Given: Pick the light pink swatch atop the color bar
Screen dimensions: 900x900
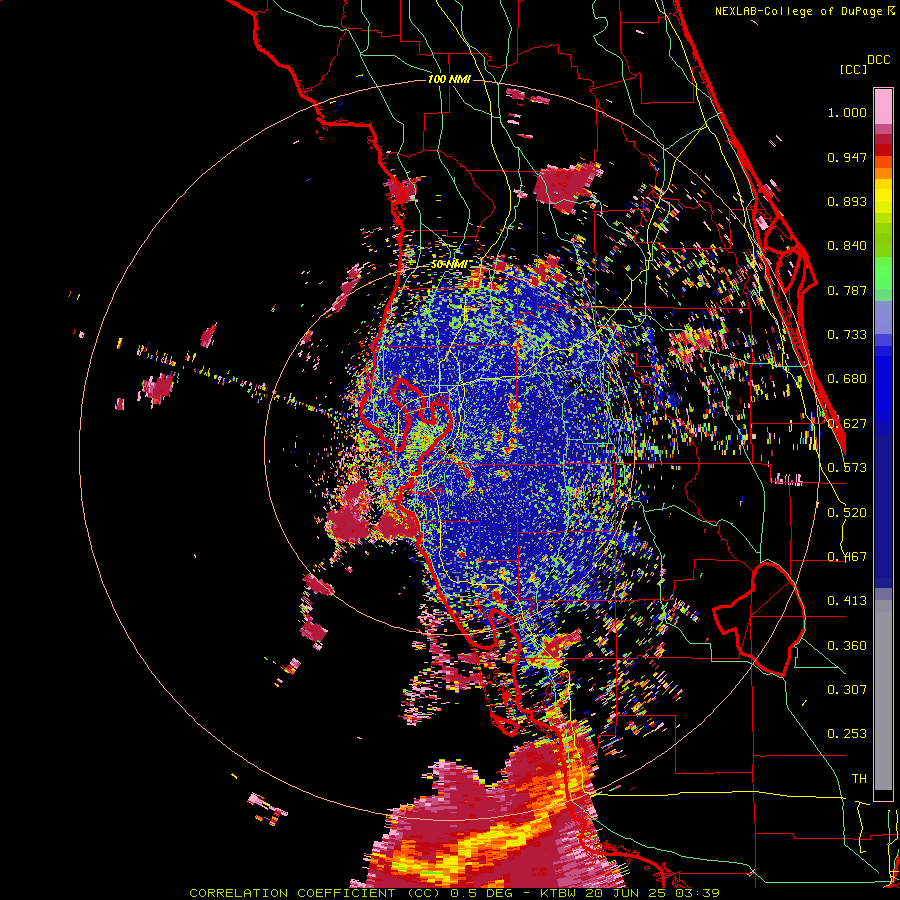Looking at the screenshot, I should point(883,106).
